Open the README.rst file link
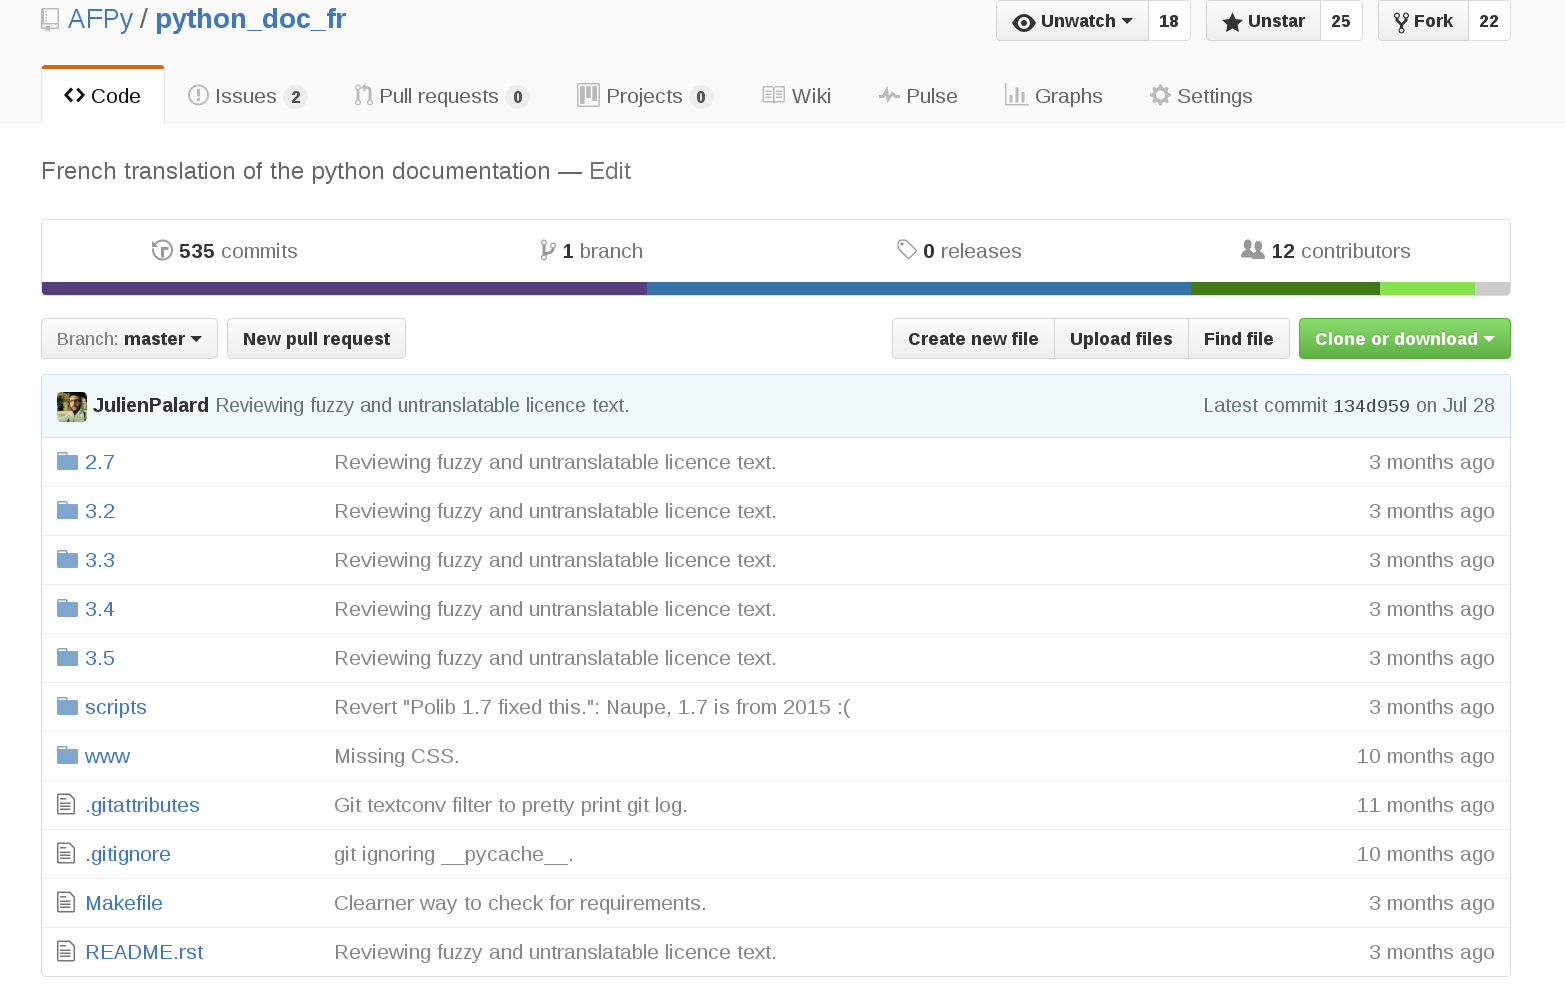Image resolution: width=1565 pixels, height=988 pixels. click(144, 952)
